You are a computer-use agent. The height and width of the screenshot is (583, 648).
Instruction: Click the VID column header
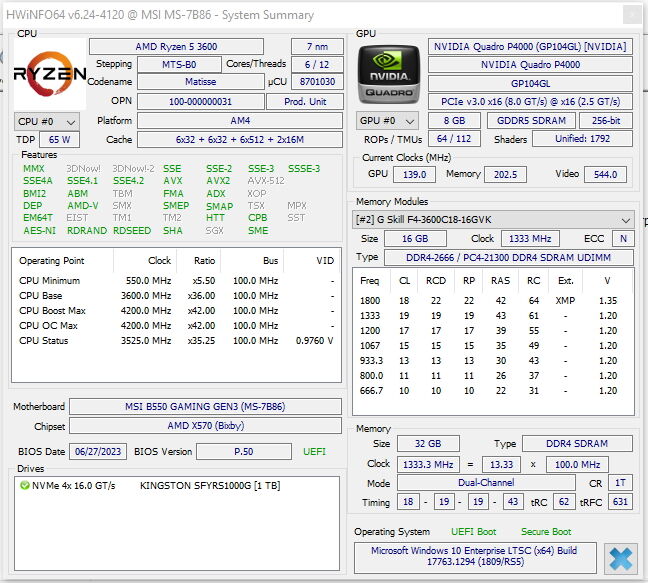click(x=325, y=261)
